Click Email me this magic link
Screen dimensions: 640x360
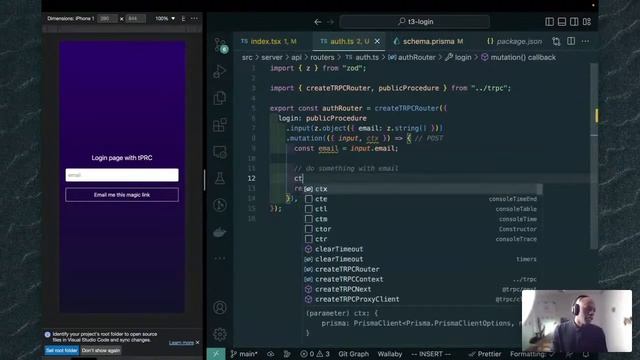(x=122, y=195)
